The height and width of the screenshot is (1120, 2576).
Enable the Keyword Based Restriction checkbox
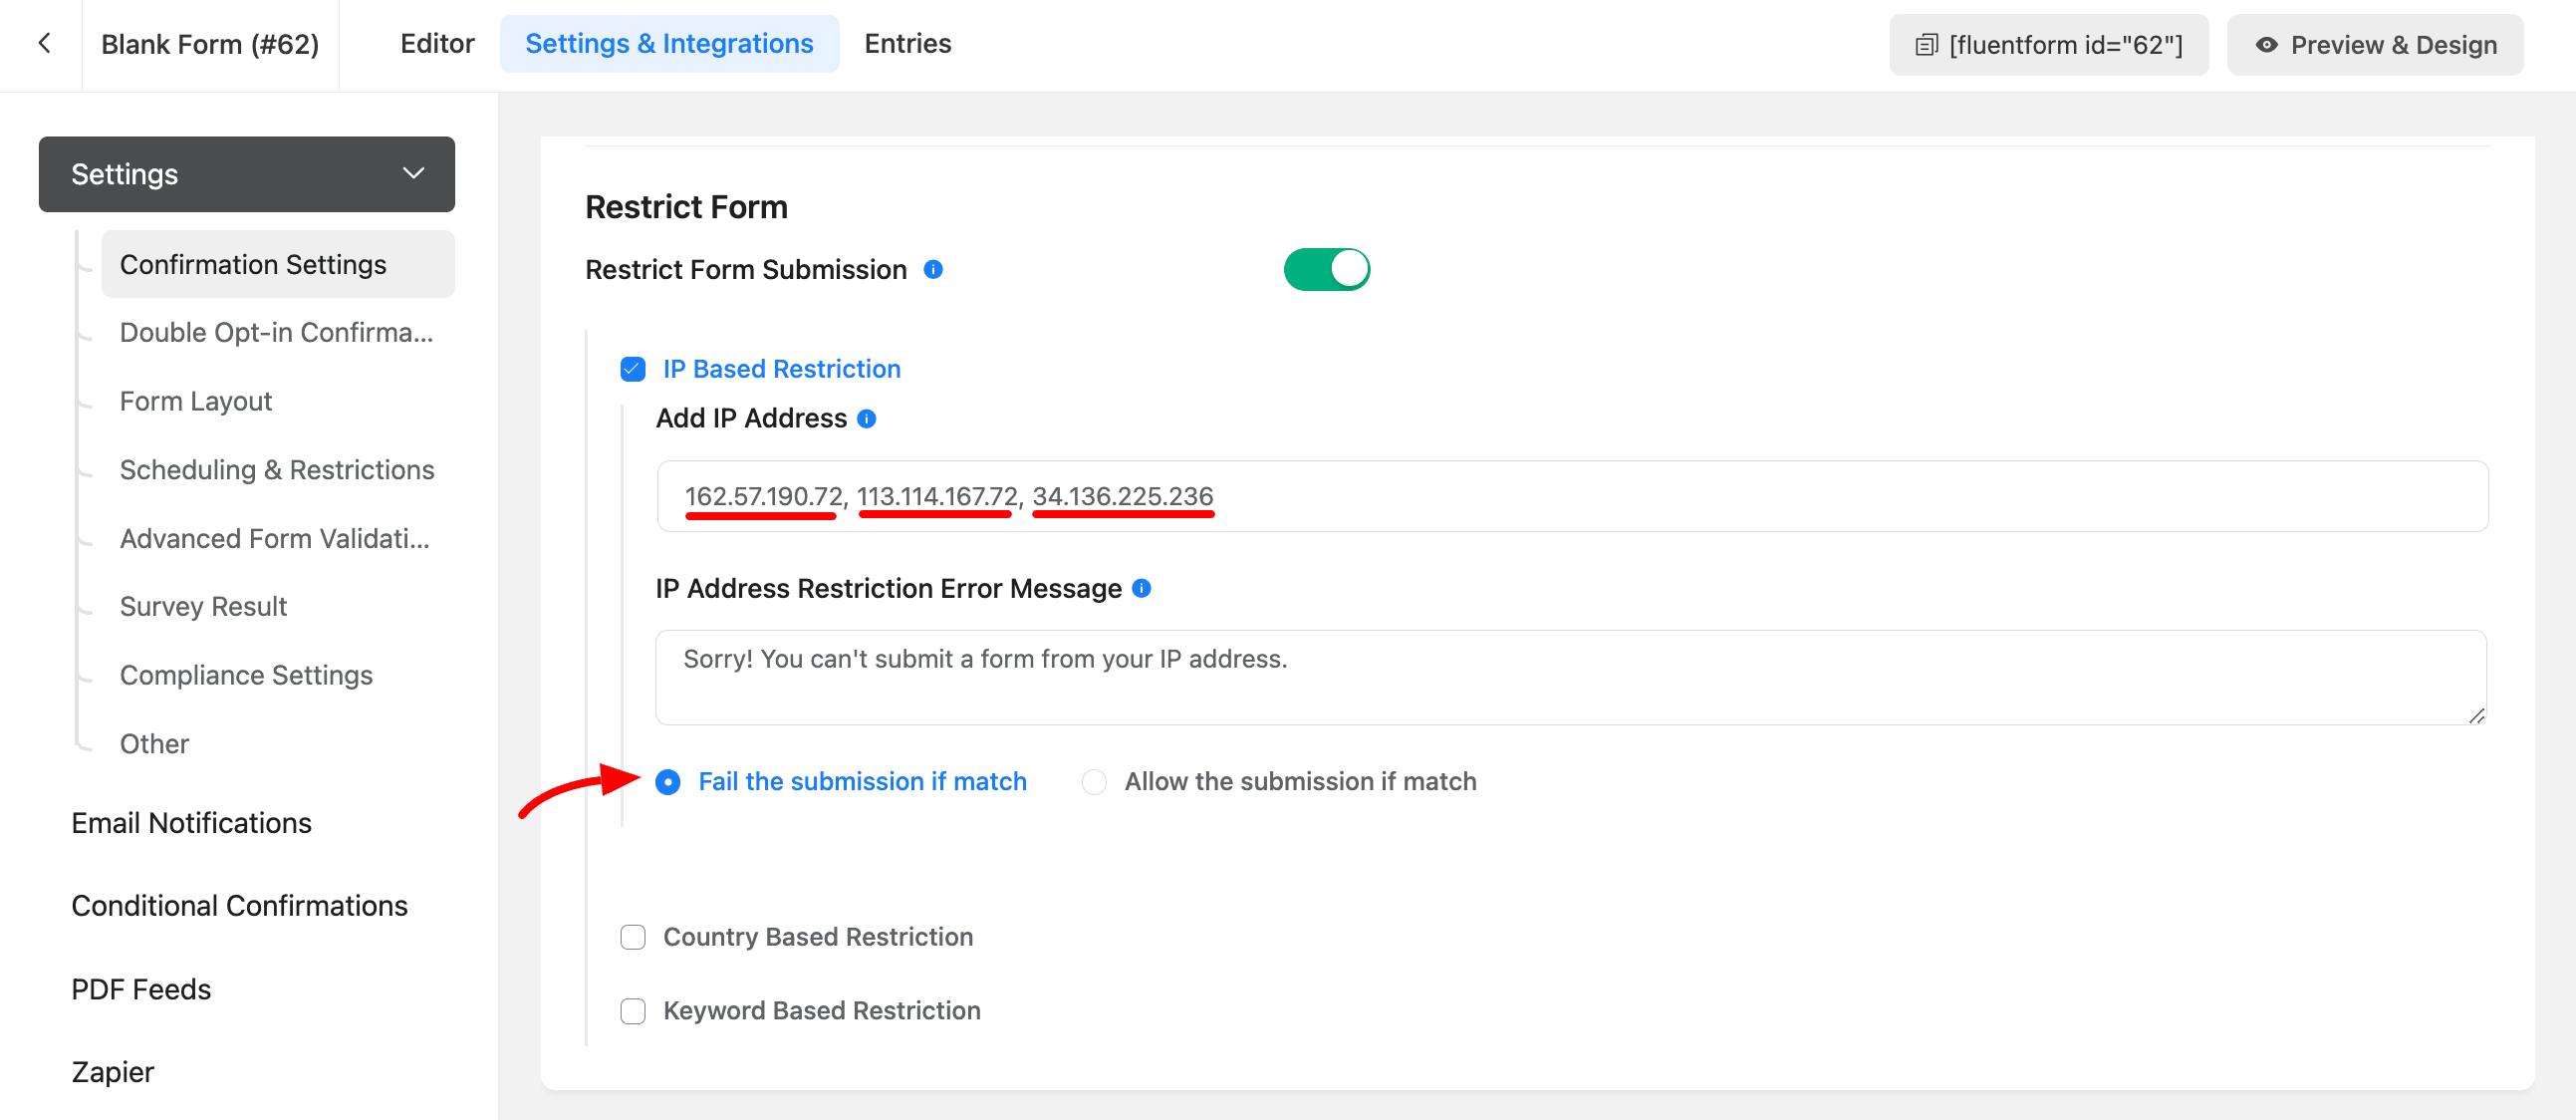(633, 1011)
